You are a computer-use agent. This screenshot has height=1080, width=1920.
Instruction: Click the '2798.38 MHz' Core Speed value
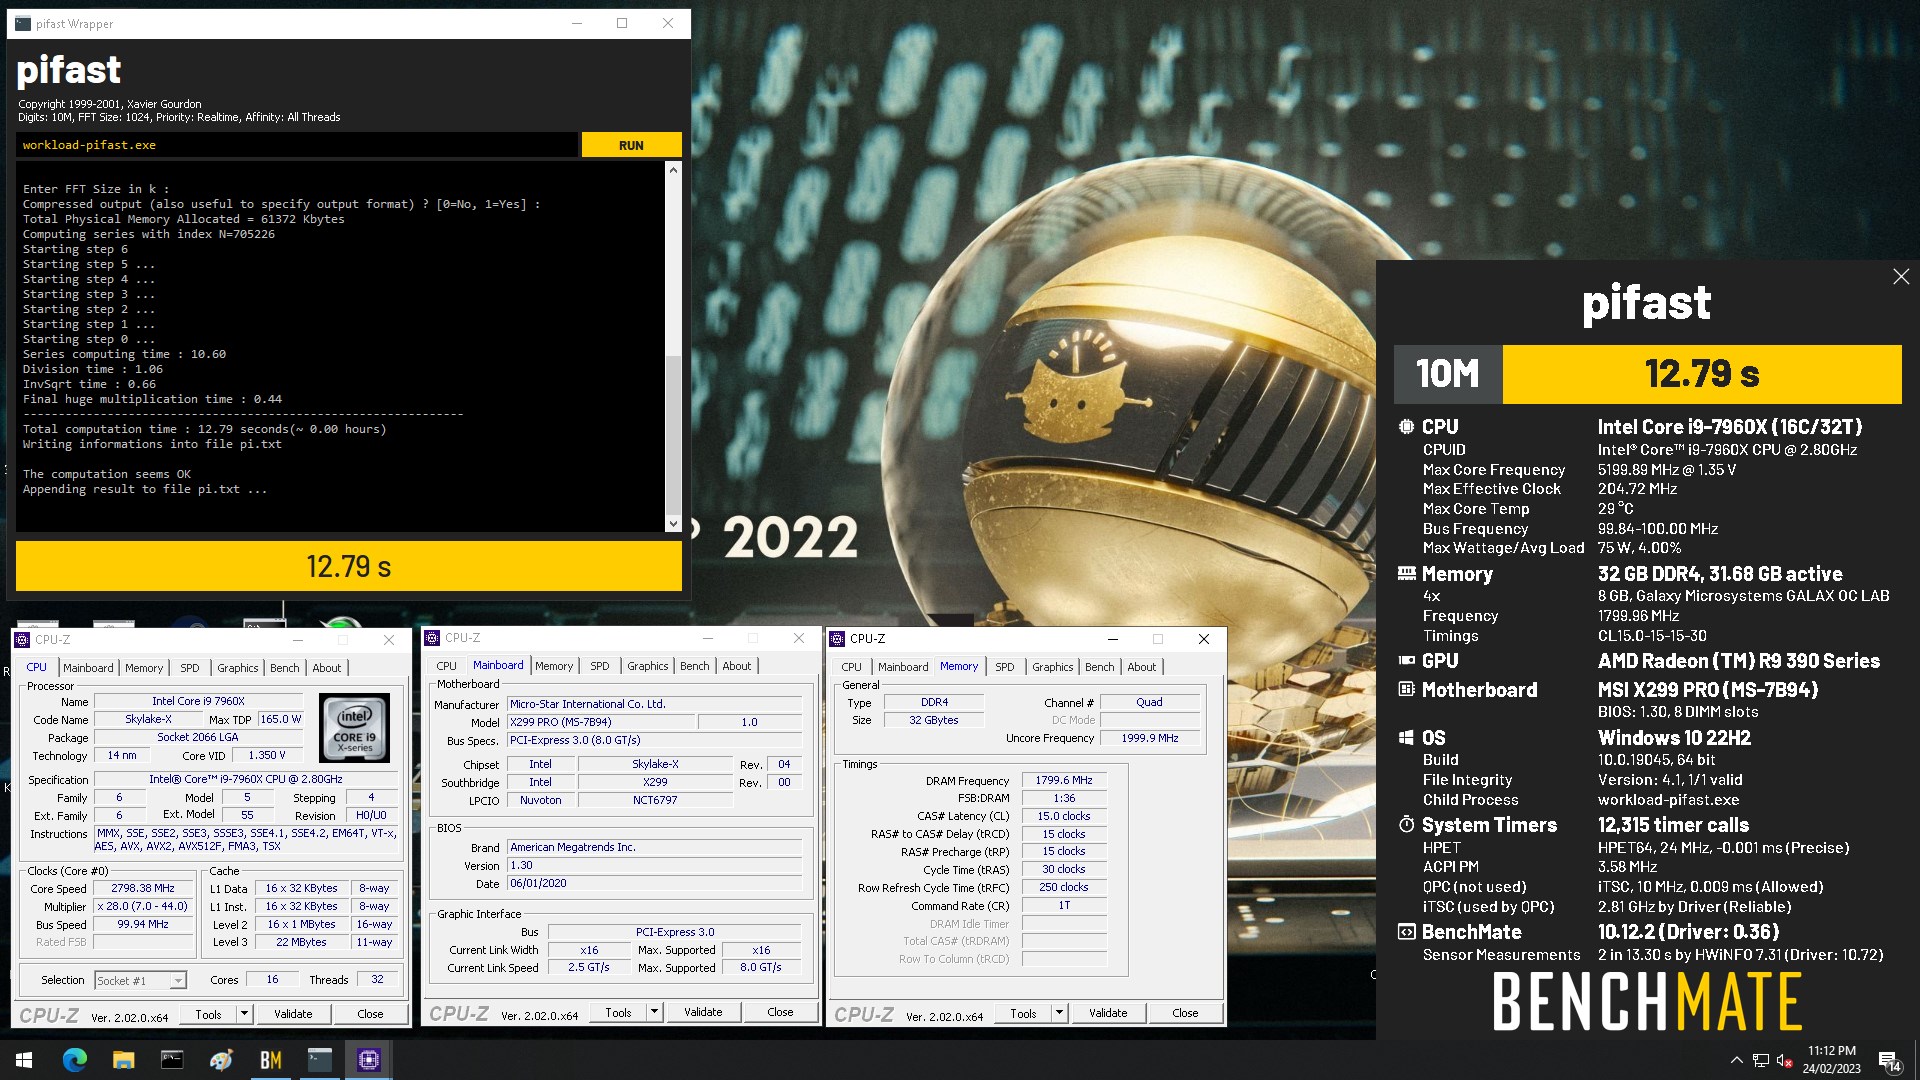coord(143,889)
